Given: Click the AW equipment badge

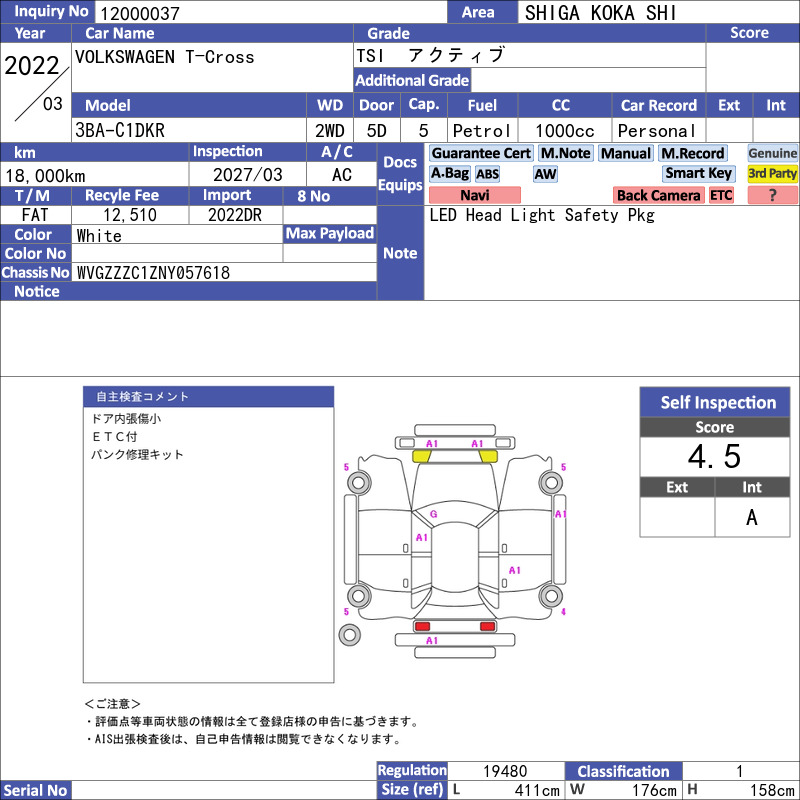Looking at the screenshot, I should [x=545, y=174].
